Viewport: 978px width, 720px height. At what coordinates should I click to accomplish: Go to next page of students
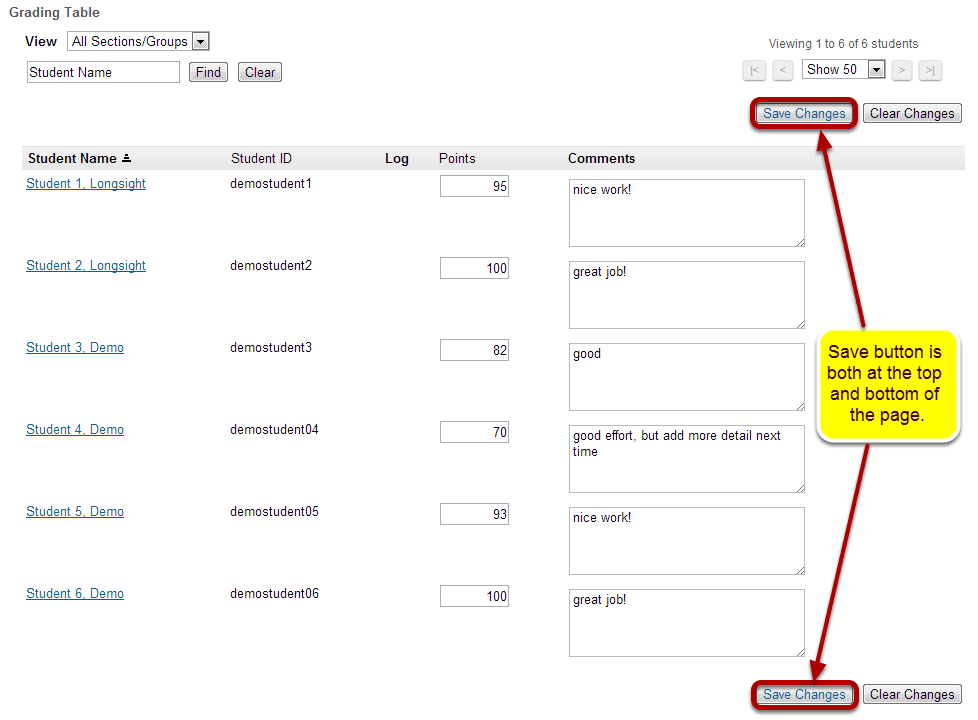[901, 71]
